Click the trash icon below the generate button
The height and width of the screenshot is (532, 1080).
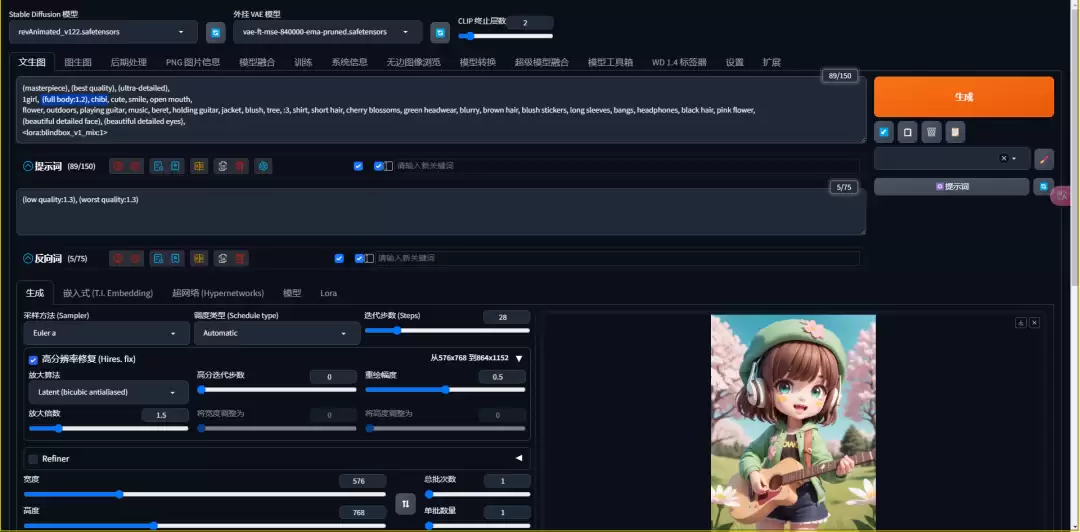point(931,132)
